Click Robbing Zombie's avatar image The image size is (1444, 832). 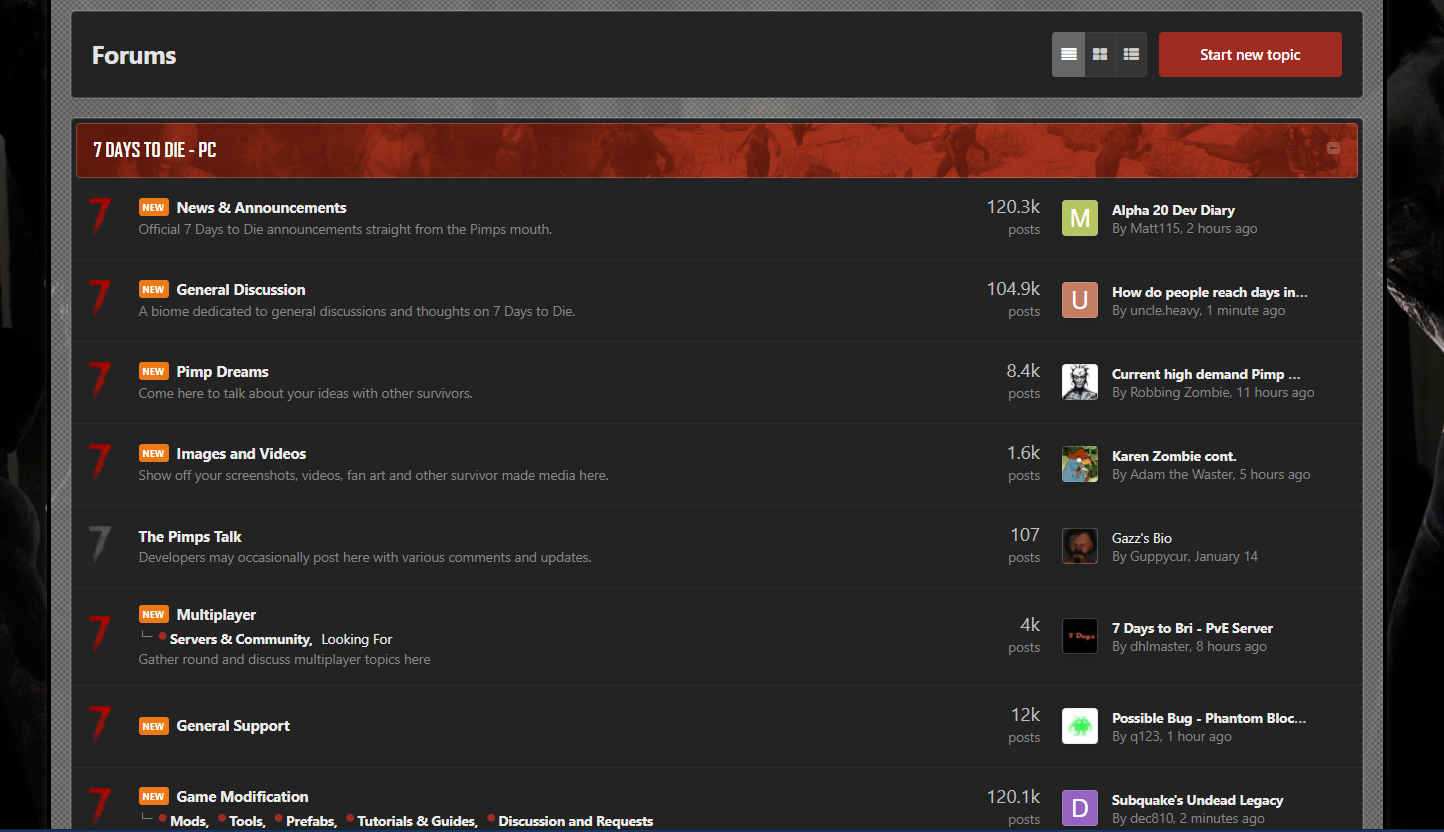tap(1080, 382)
